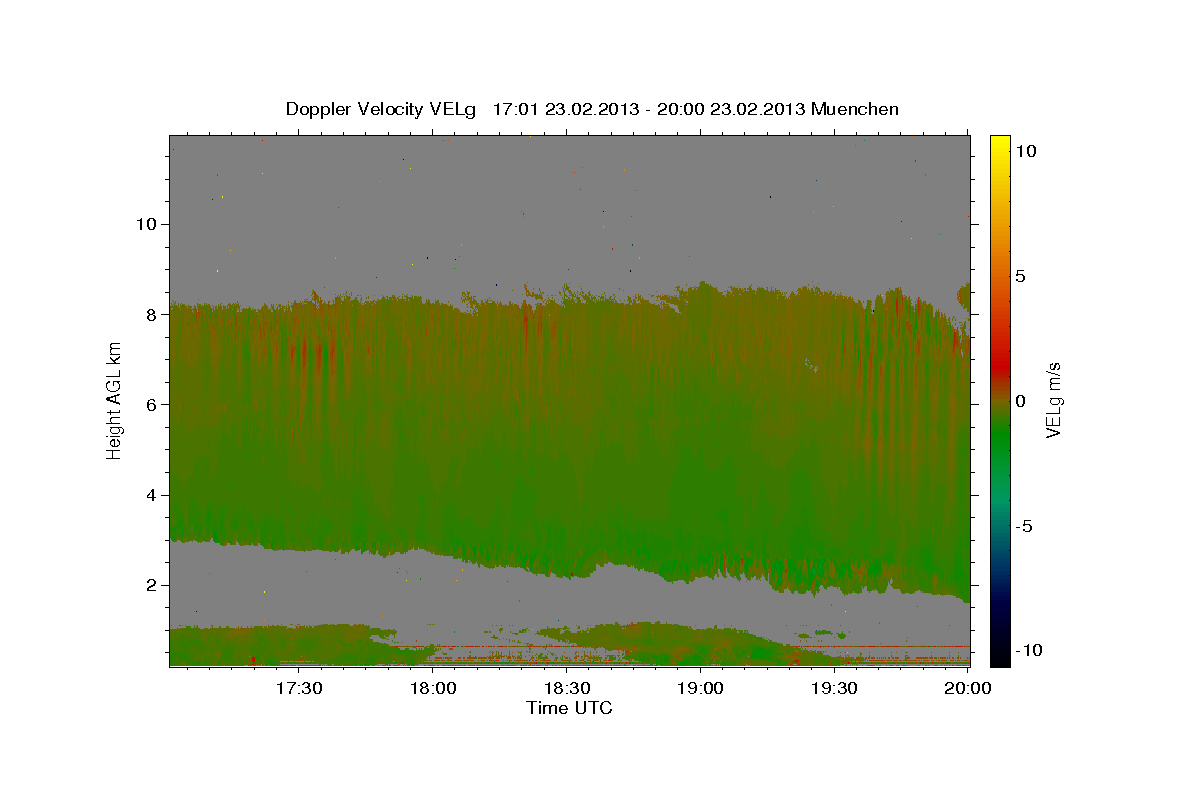Viewport: 1200px width, 800px height.
Task: Click the colorbar value 0 label
Action: coord(1021,401)
